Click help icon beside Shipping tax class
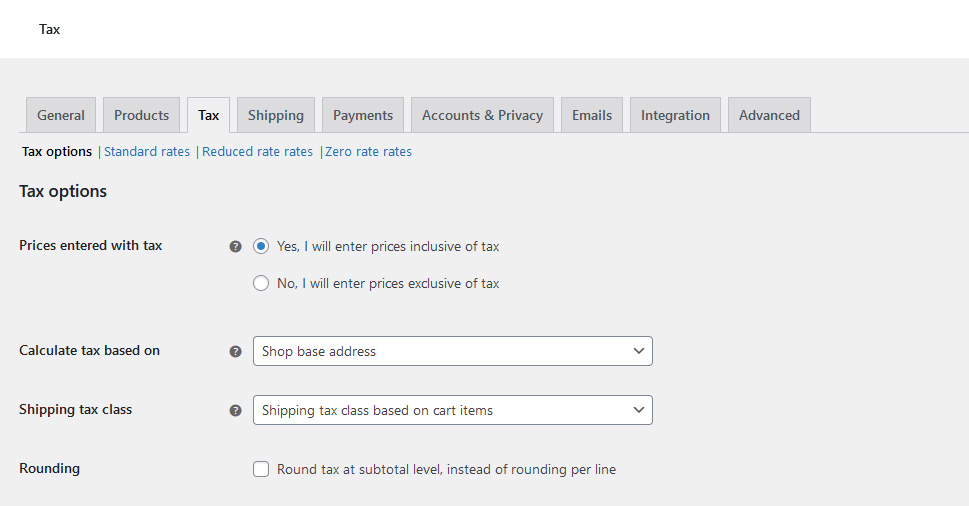Viewport: 969px width, 506px height. (x=235, y=410)
